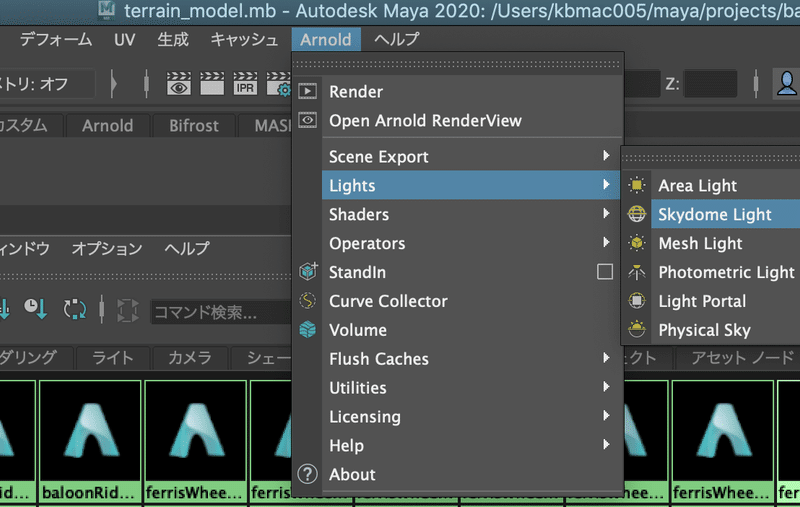Click the About question mark icon
The image size is (800, 507).
point(307,474)
